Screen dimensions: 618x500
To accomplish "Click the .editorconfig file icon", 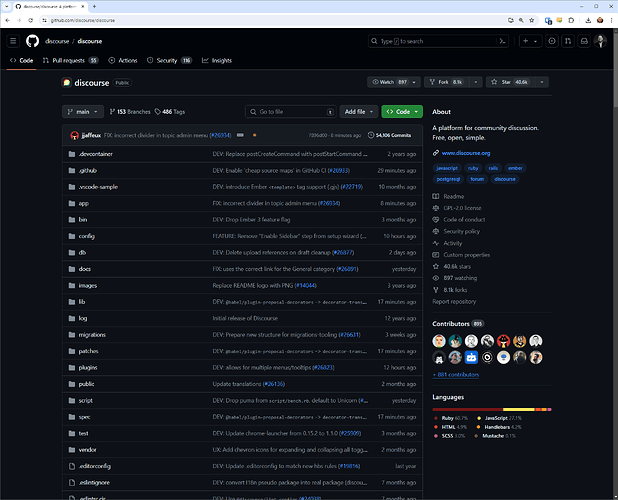I will (72, 466).
